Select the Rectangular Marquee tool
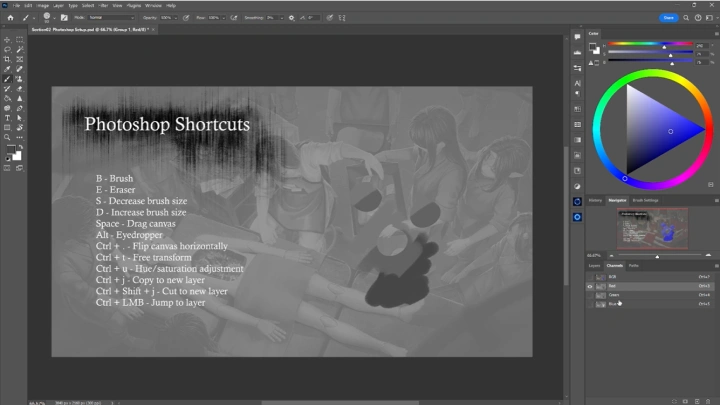 click(20, 40)
